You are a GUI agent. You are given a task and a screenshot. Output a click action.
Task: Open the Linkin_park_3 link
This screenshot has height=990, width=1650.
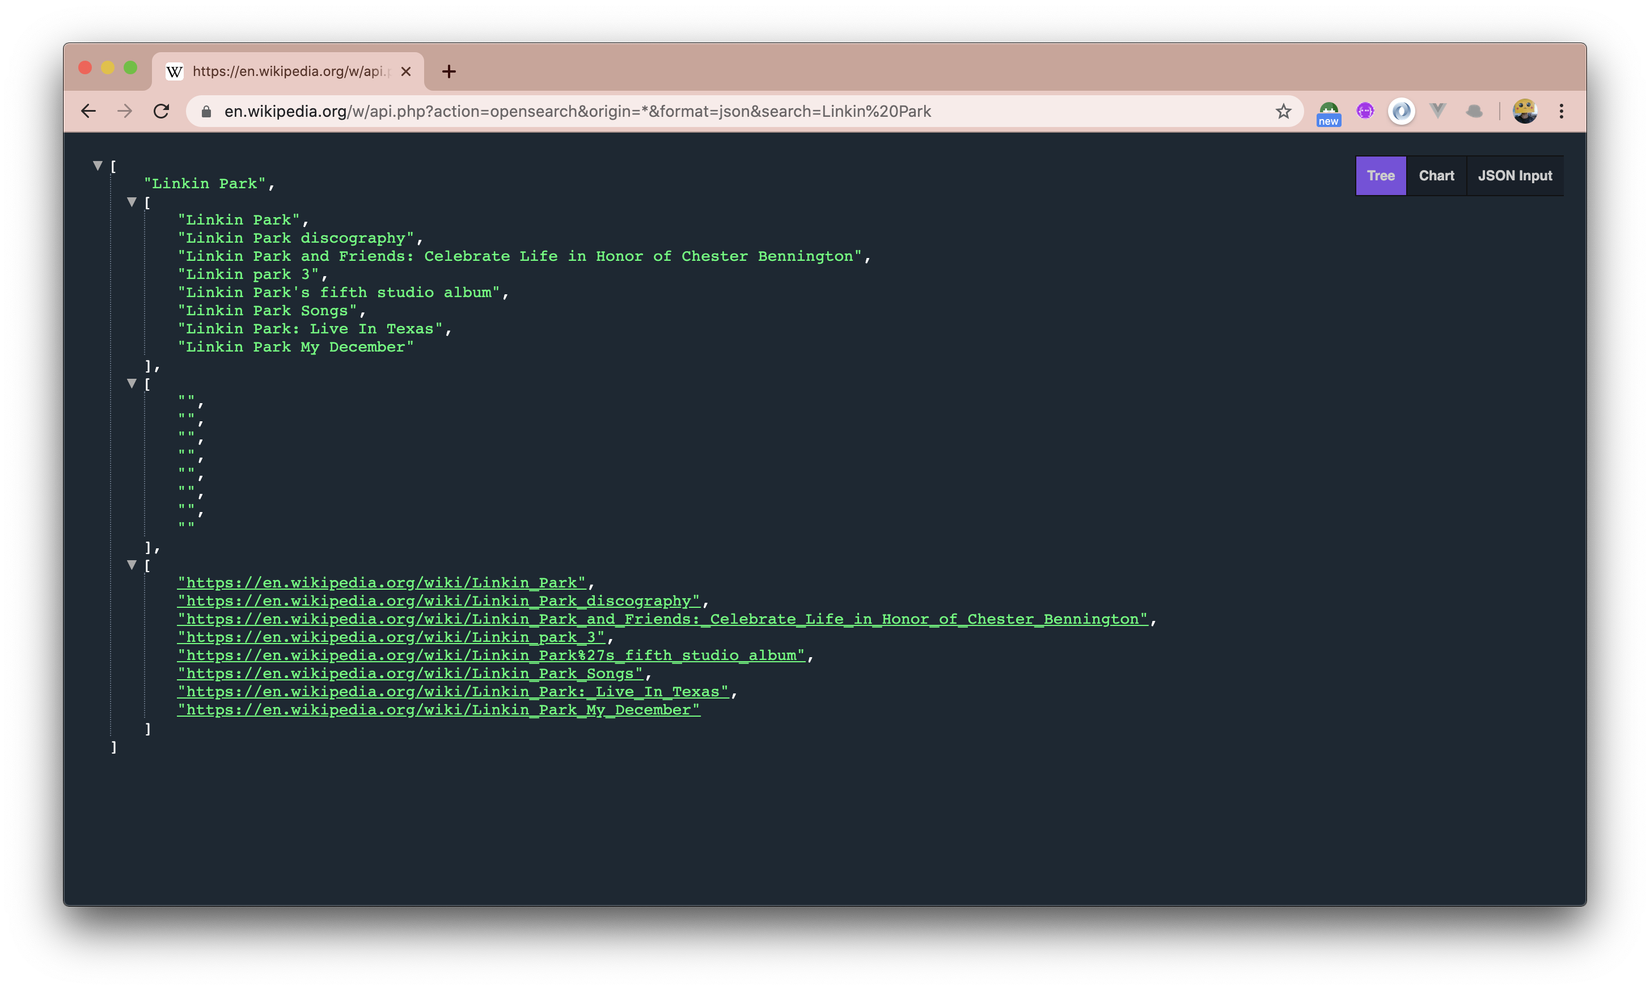coord(392,637)
